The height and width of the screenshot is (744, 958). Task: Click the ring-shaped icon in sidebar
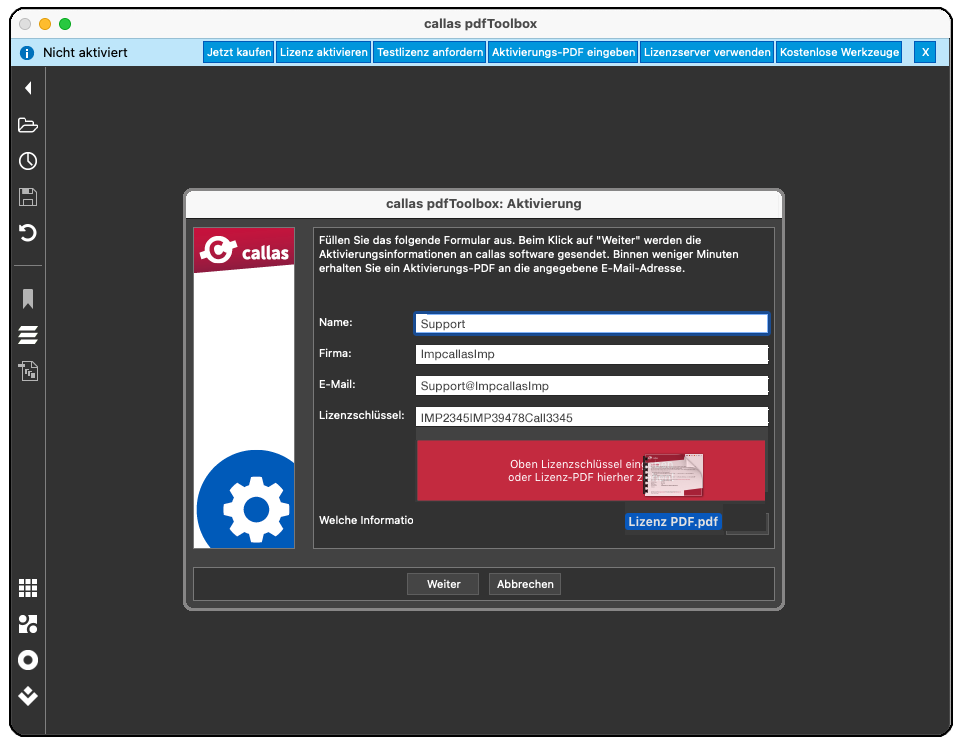pyautogui.click(x=28, y=660)
